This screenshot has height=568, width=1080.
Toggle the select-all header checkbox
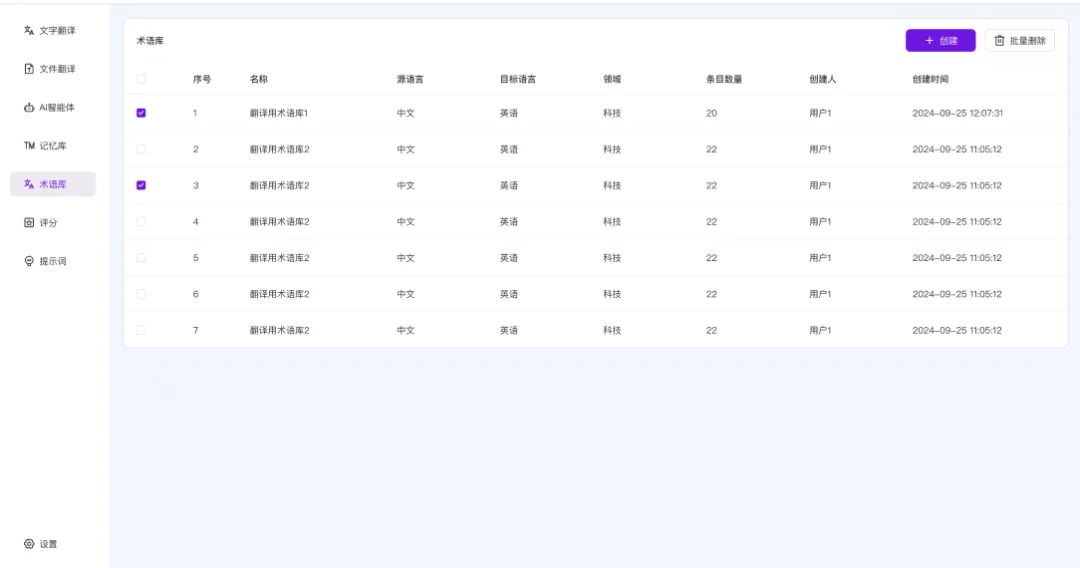(141, 79)
